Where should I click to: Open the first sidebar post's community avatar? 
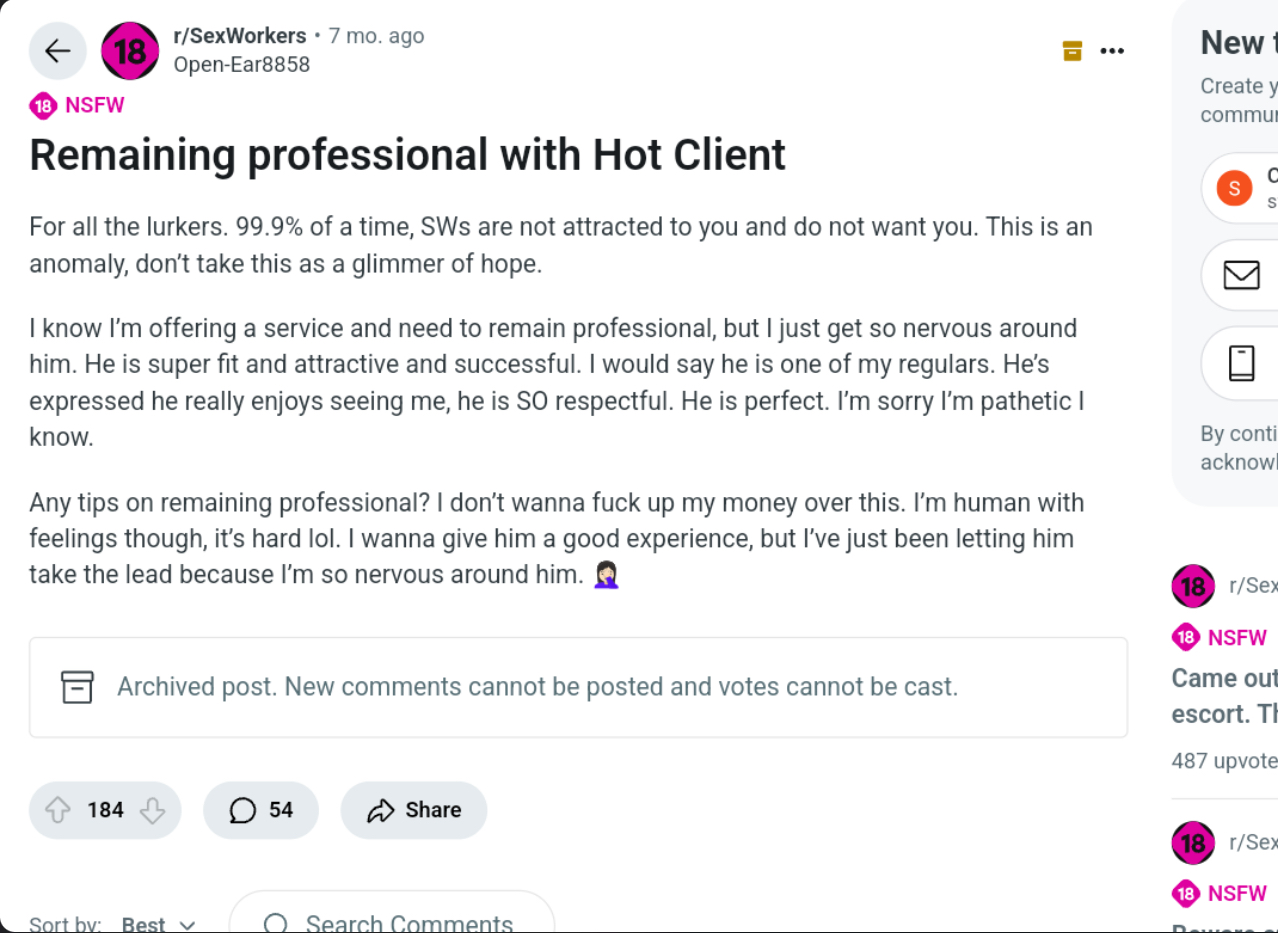pos(1193,586)
